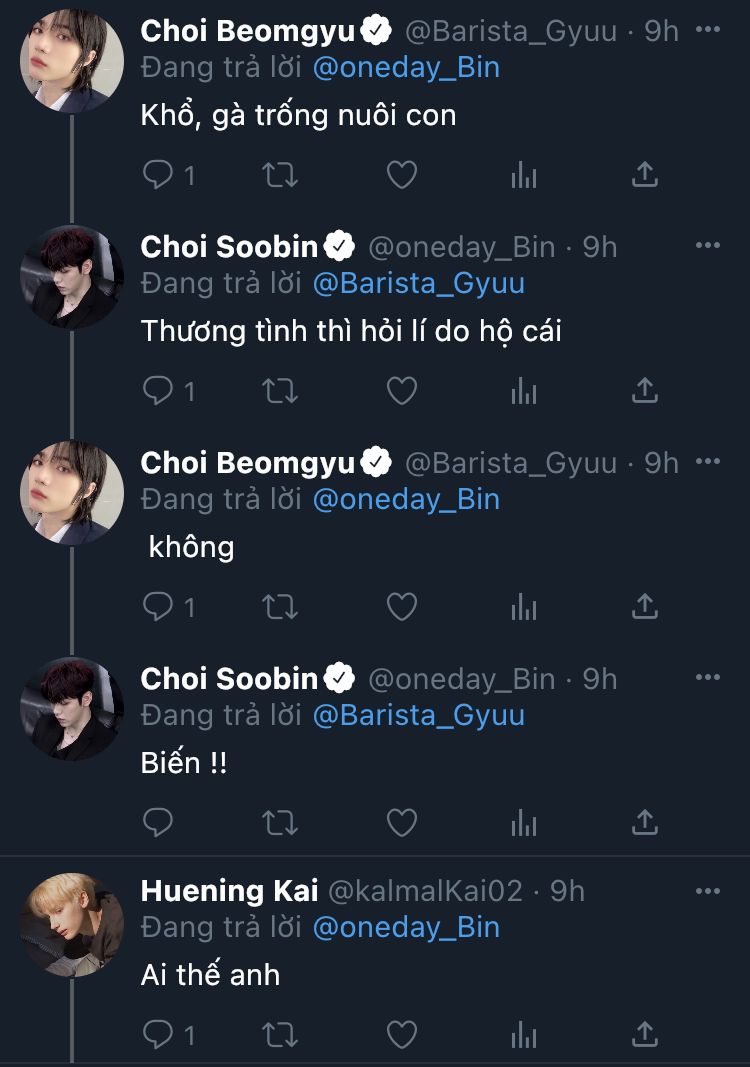The width and height of the screenshot is (750, 1067).
Task: View analytics for "Biến !!" tweet
Action: pyautogui.click(x=524, y=823)
